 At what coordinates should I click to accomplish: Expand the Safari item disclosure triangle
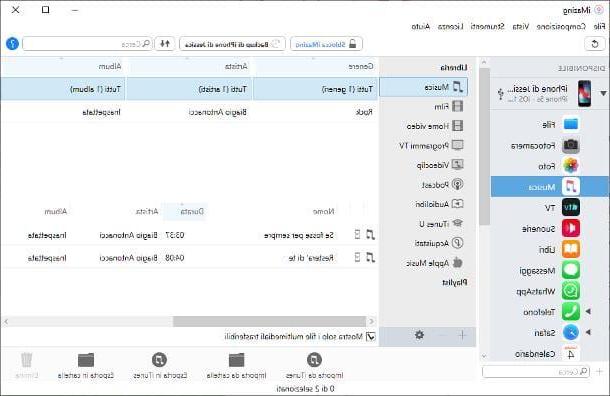point(588,332)
